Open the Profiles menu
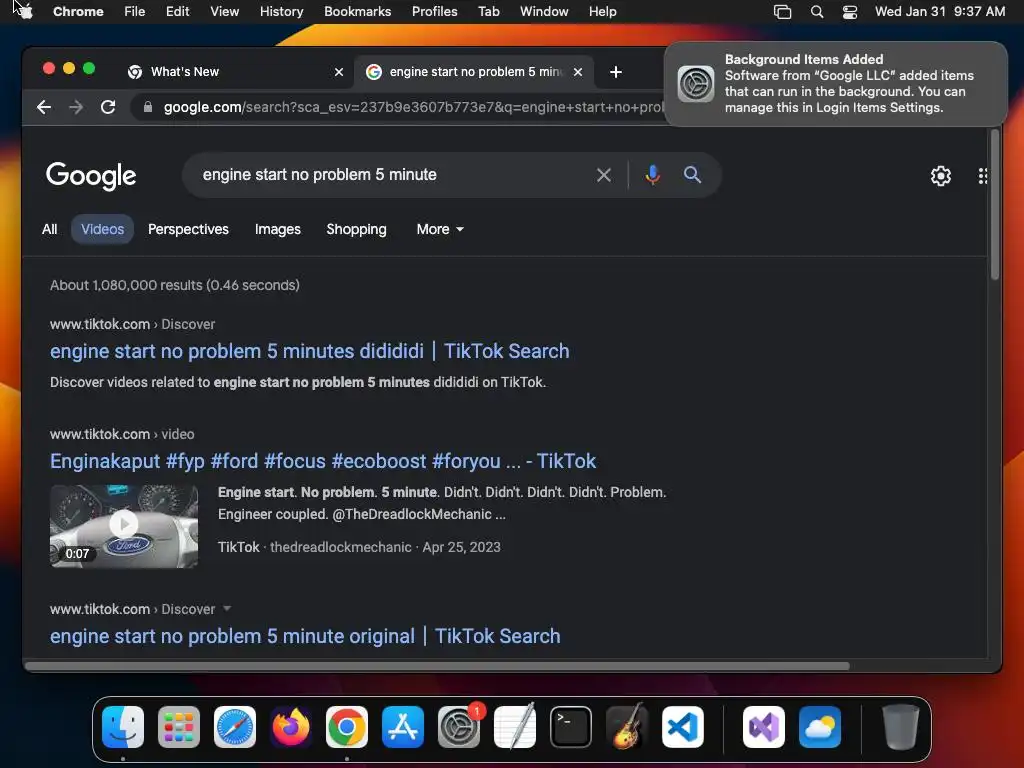Viewport: 1024px width, 768px height. pos(434,12)
